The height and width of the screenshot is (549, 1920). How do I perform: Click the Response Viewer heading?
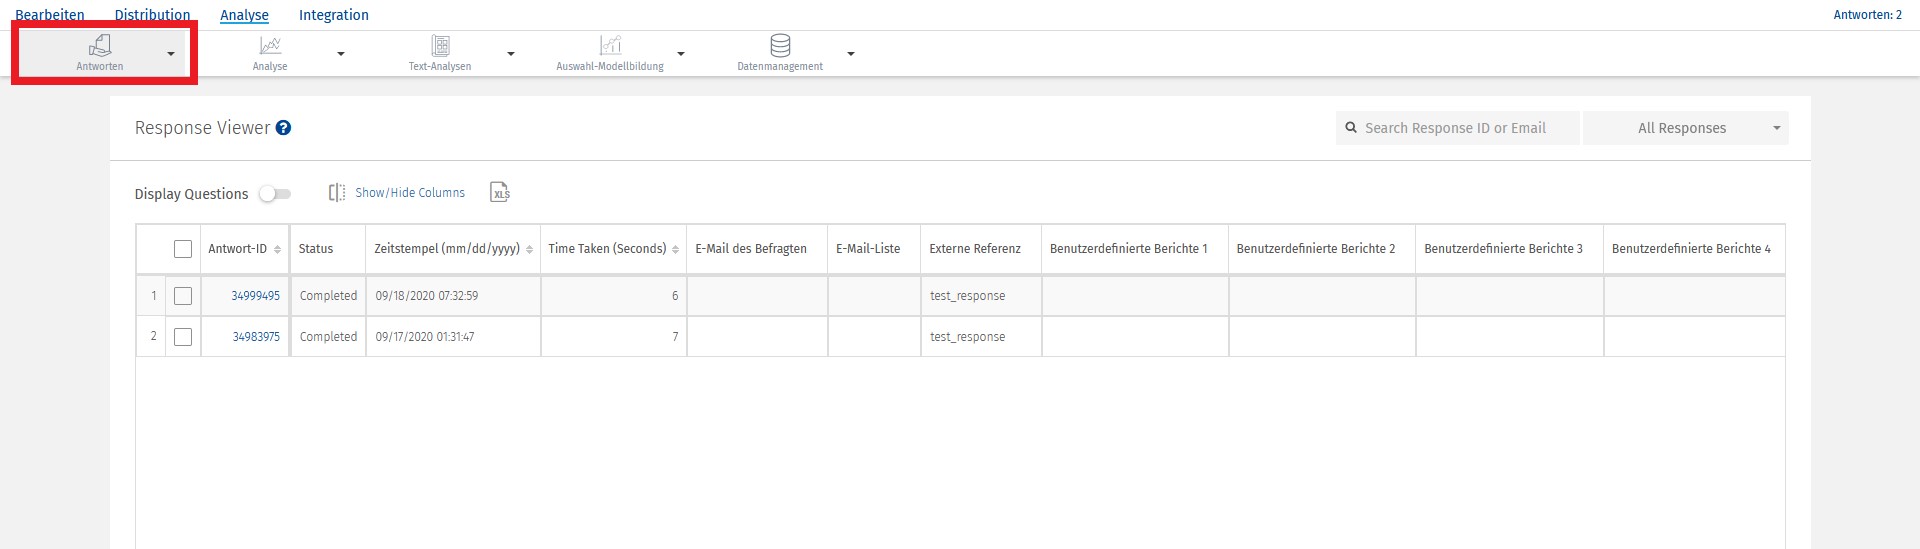click(202, 128)
